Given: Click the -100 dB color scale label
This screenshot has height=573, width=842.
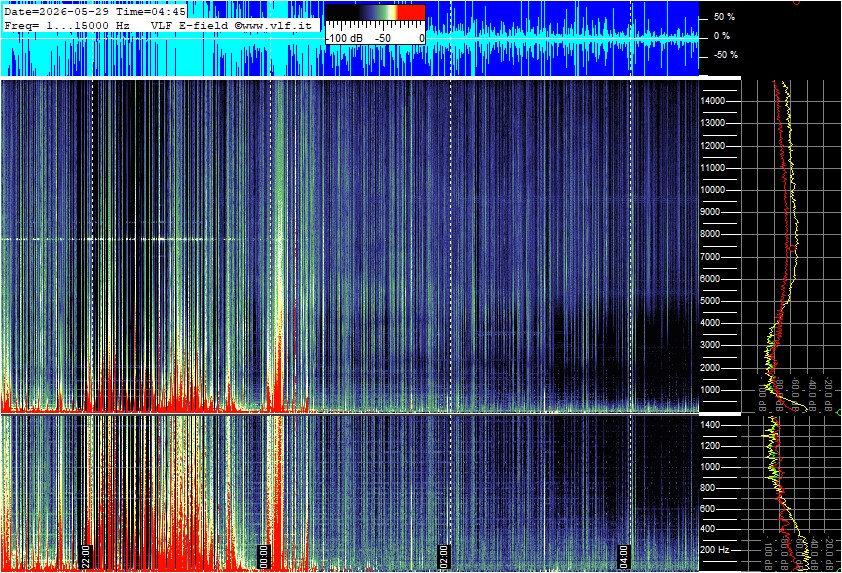Looking at the screenshot, I should (344, 39).
